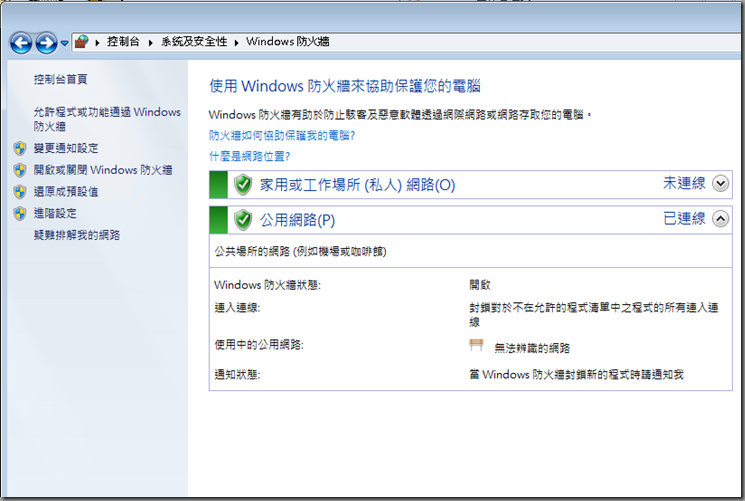
Task: Select the Windows 防火牆 breadcrumb
Action: [287, 42]
